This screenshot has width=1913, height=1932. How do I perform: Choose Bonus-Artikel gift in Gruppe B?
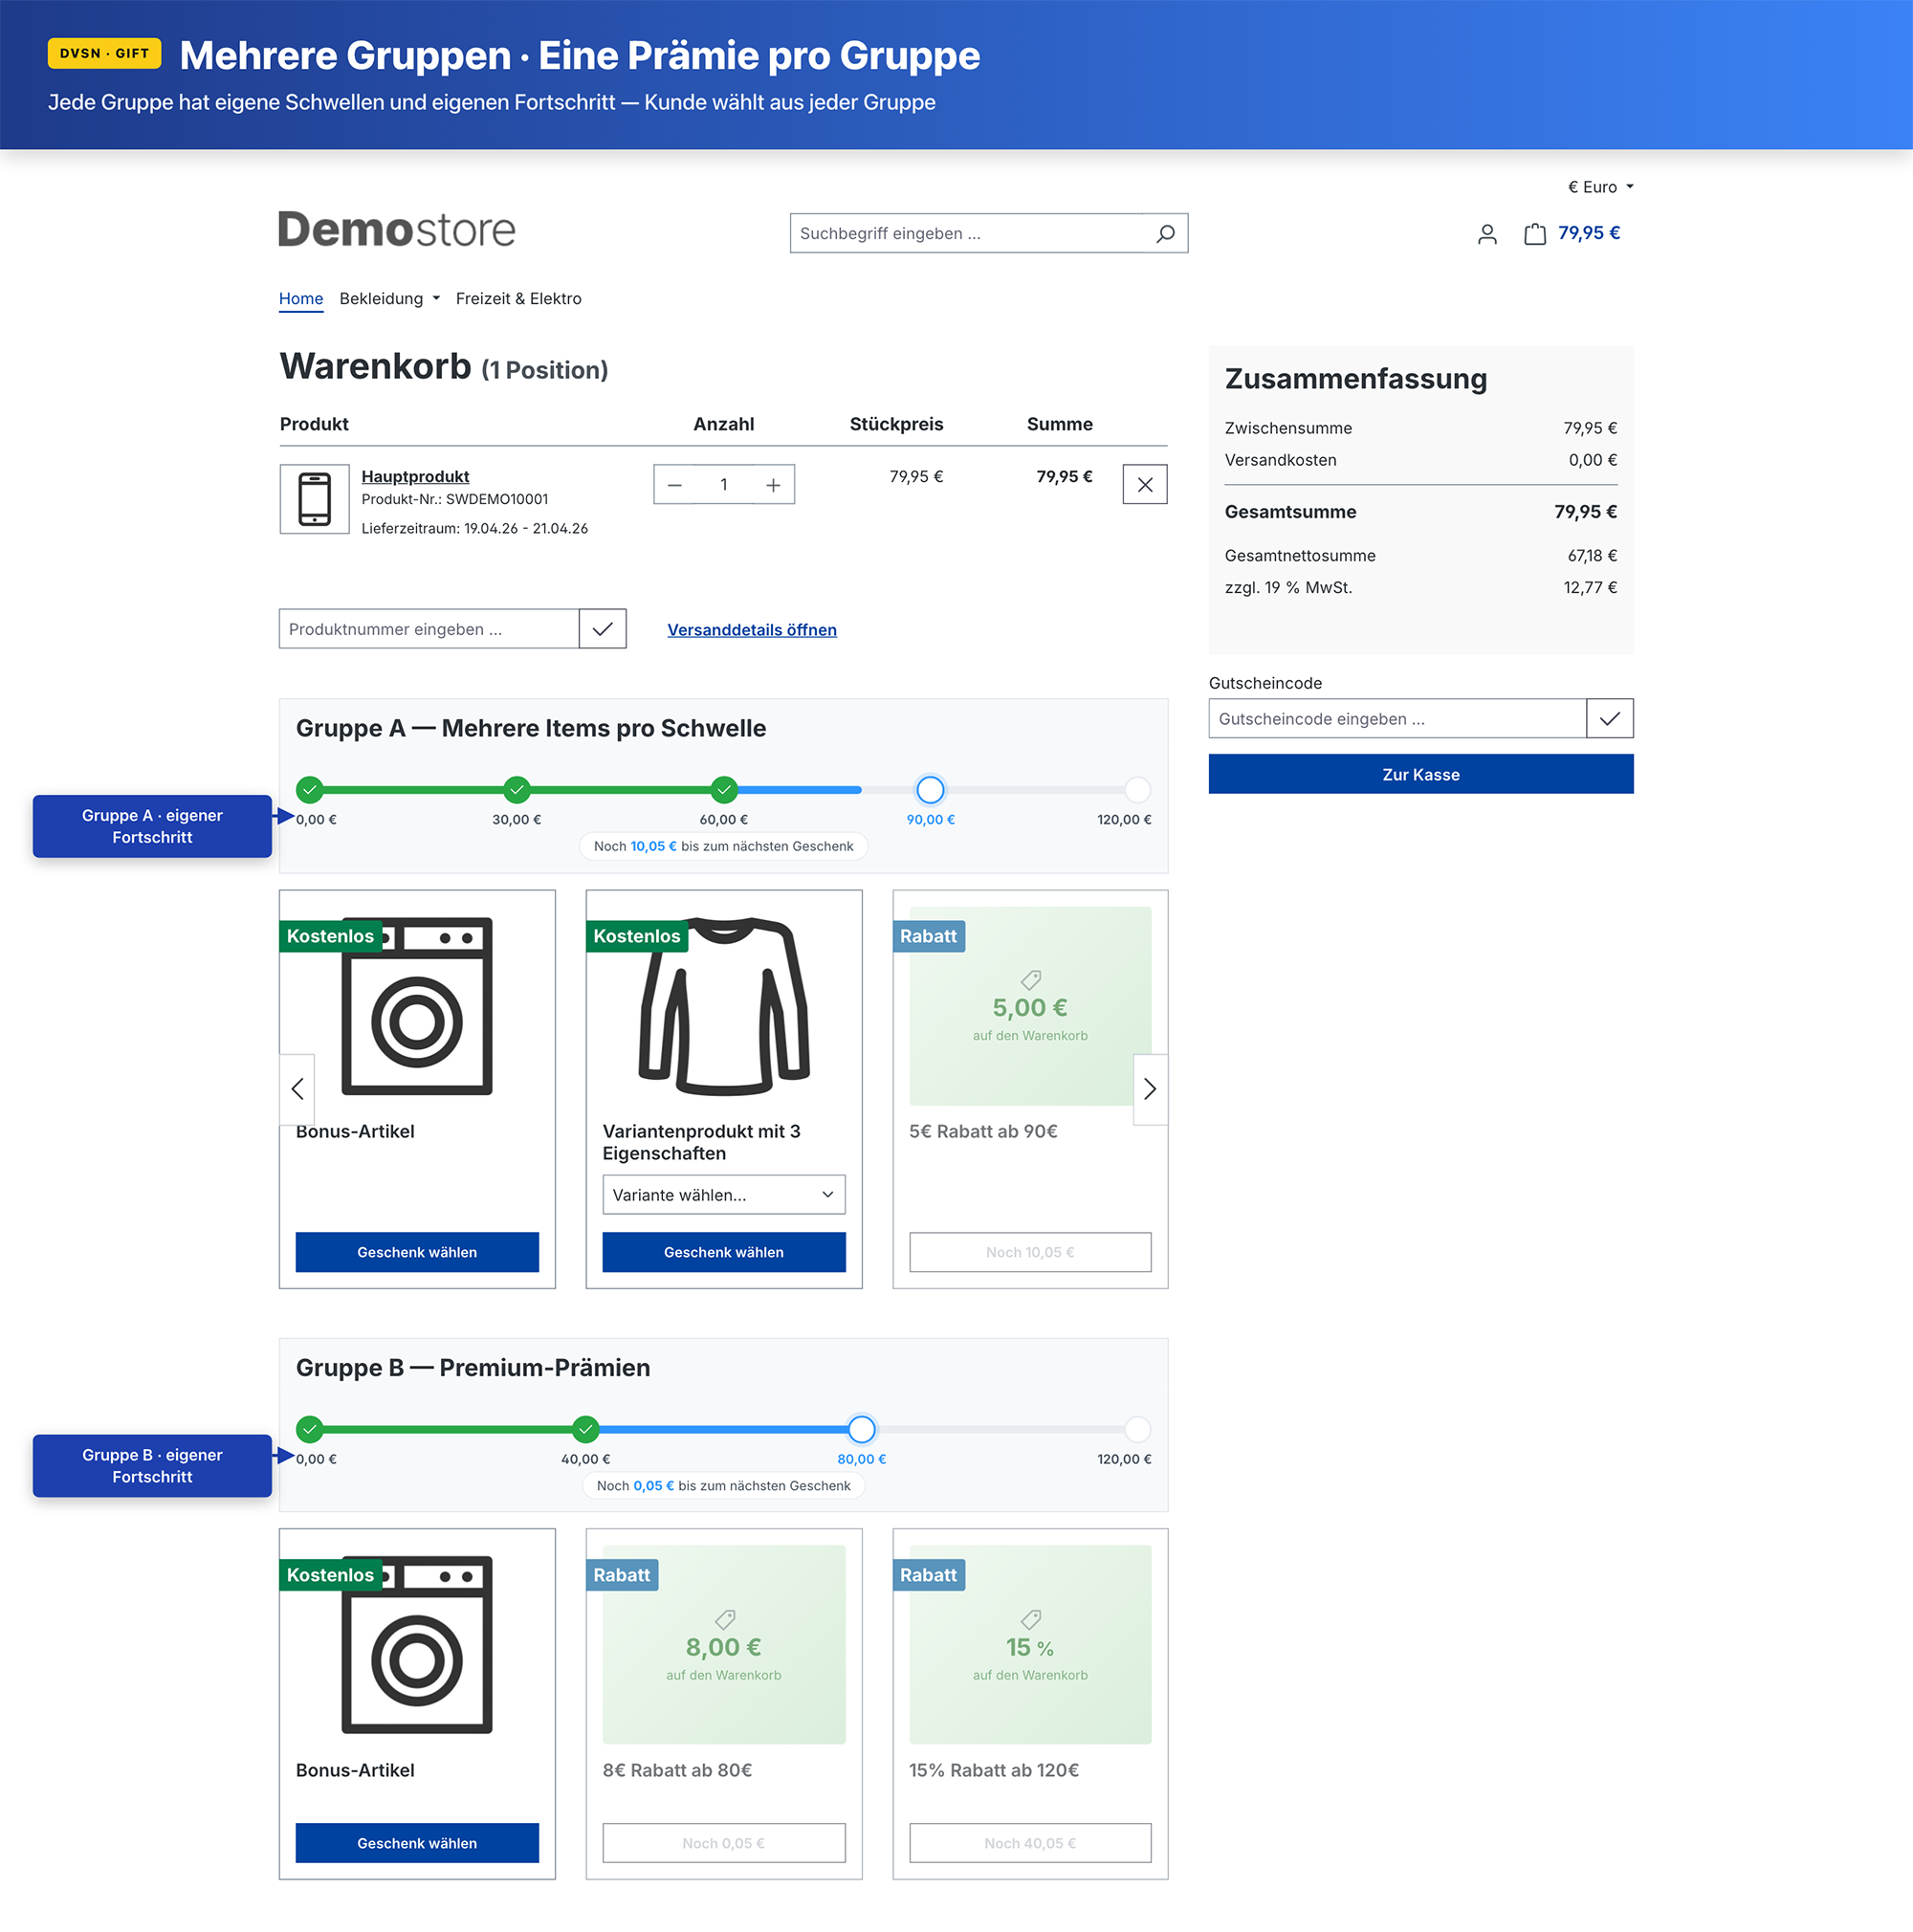pyautogui.click(x=417, y=1843)
